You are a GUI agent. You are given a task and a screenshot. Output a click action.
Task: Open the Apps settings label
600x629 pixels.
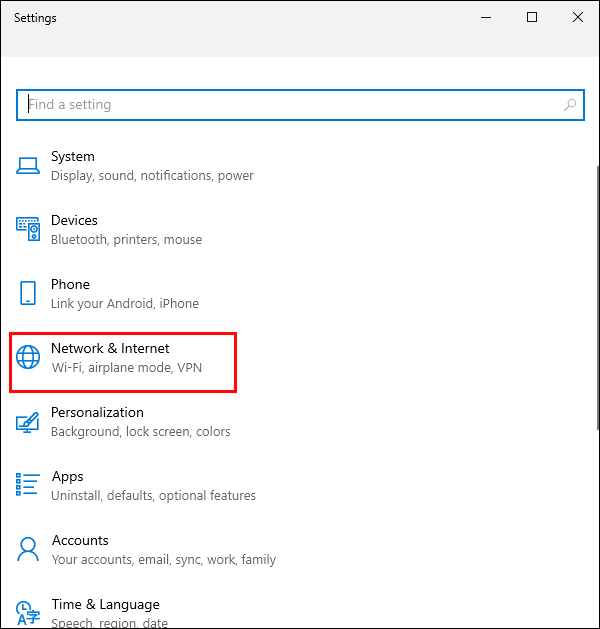[67, 476]
